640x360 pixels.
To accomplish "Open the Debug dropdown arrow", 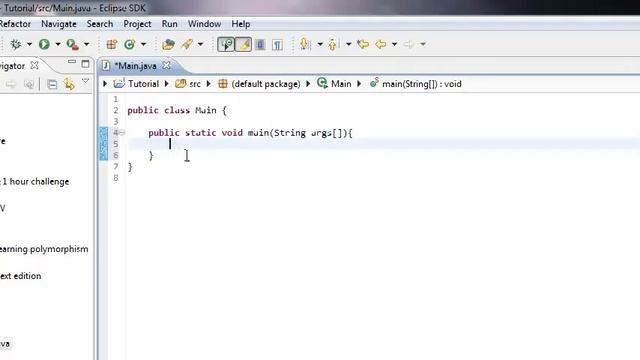I will click(x=29, y=44).
